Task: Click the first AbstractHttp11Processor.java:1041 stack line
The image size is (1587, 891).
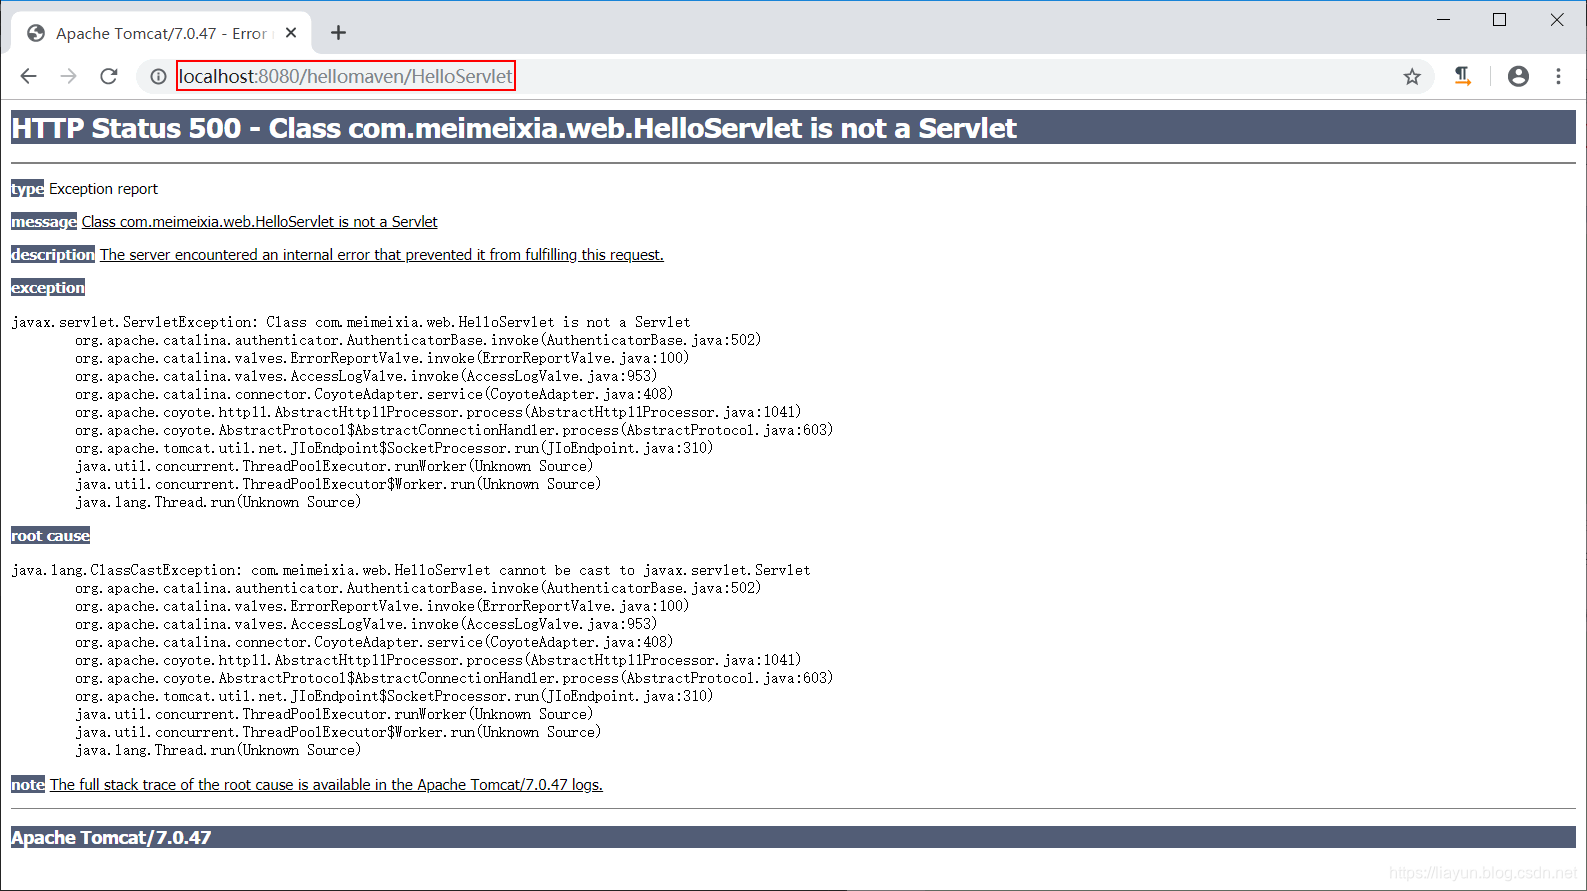Action: [x=438, y=412]
